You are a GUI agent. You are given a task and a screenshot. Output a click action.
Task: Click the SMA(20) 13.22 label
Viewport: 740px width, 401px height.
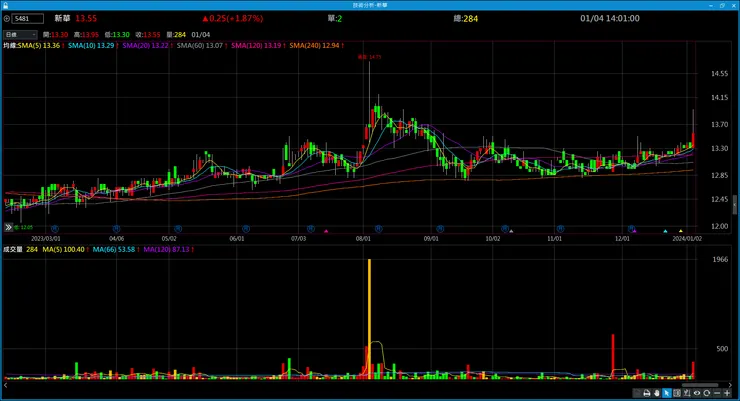[x=145, y=46]
